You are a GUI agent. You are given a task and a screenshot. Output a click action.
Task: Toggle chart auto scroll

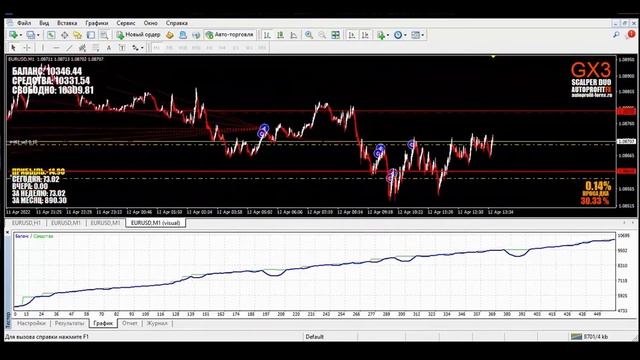coord(351,35)
